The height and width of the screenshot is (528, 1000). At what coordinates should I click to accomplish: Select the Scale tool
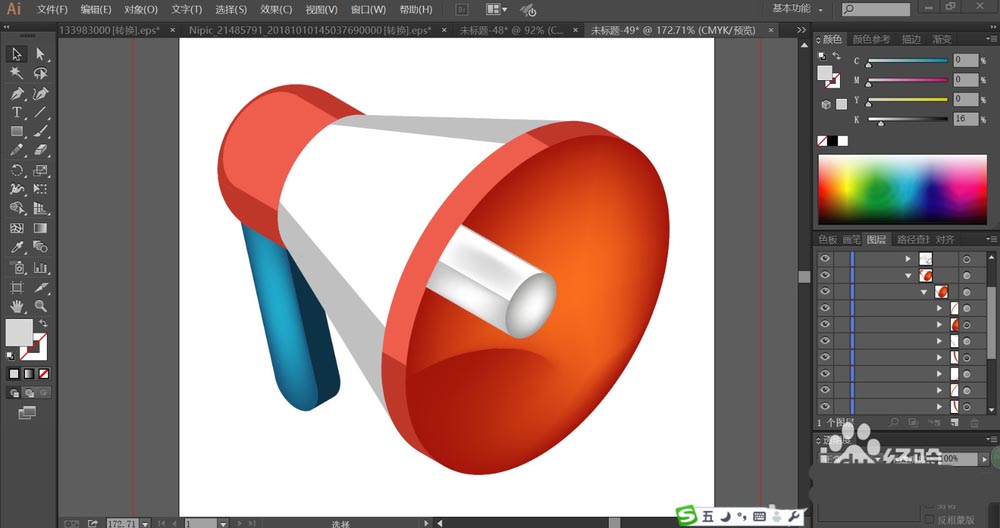coord(40,170)
